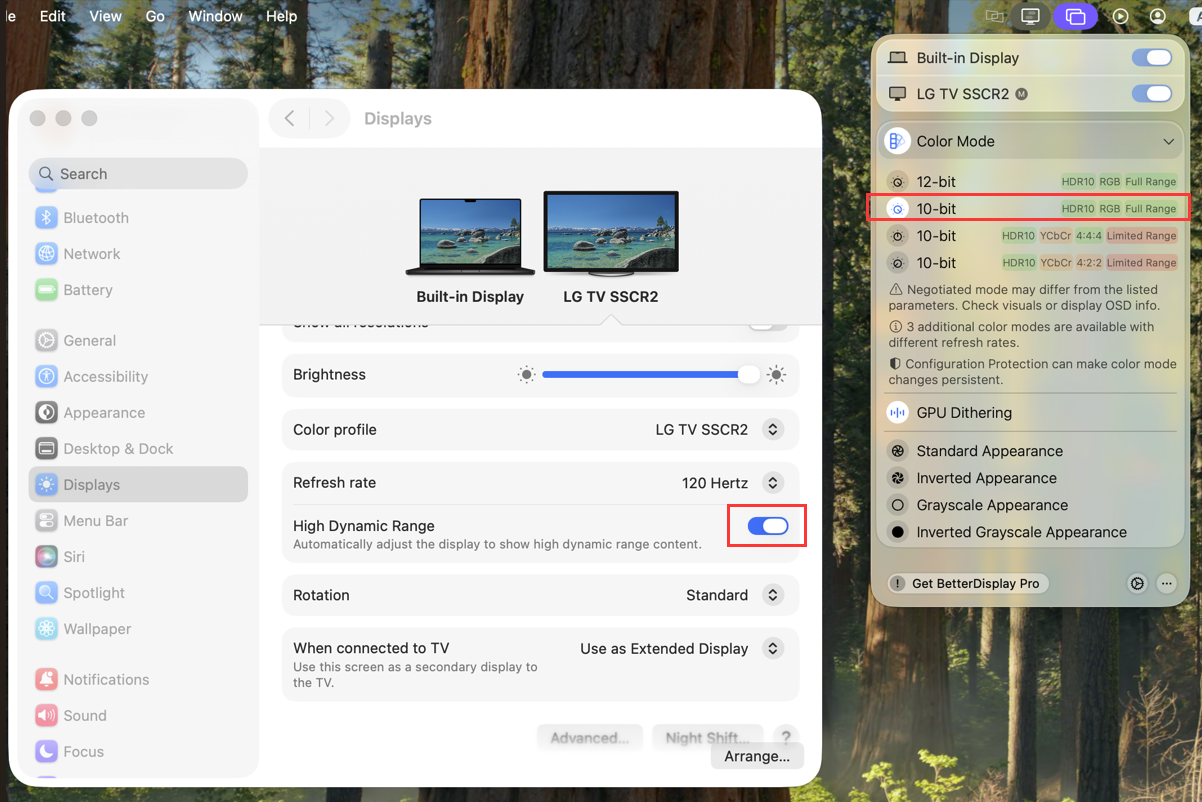The width and height of the screenshot is (1202, 802).
Task: Click the Advanced... button
Action: tap(590, 738)
